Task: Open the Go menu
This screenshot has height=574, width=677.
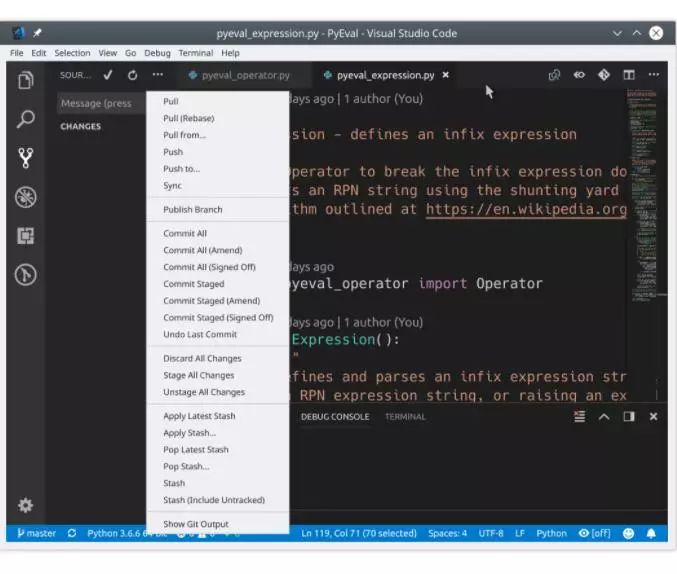Action: click(130, 53)
